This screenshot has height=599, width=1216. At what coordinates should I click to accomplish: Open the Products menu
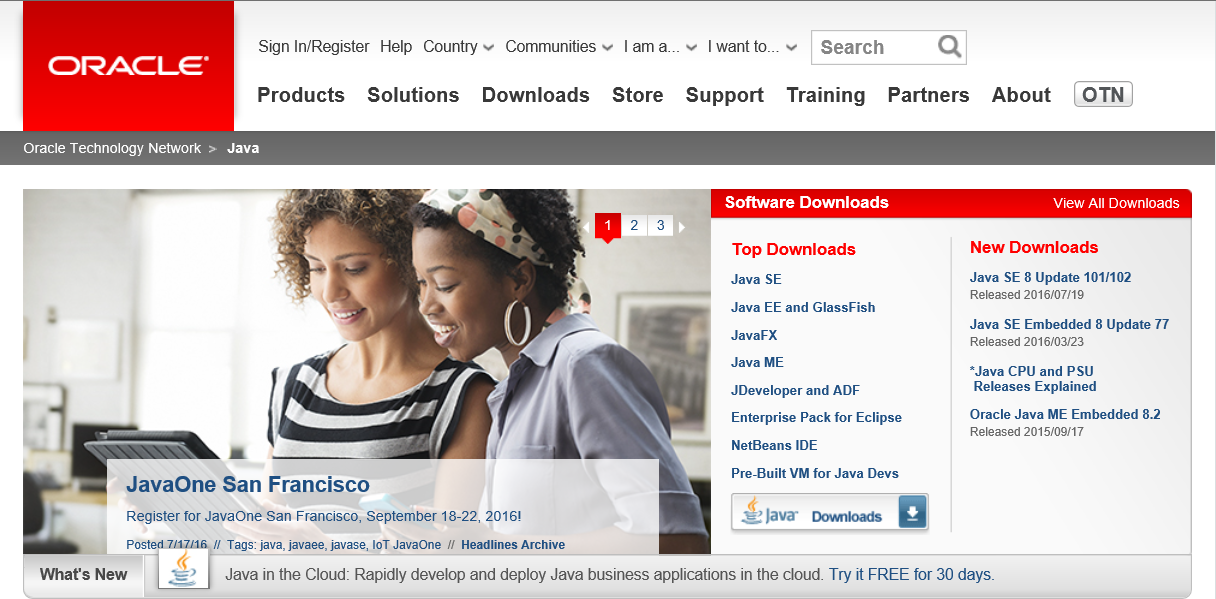pyautogui.click(x=301, y=95)
